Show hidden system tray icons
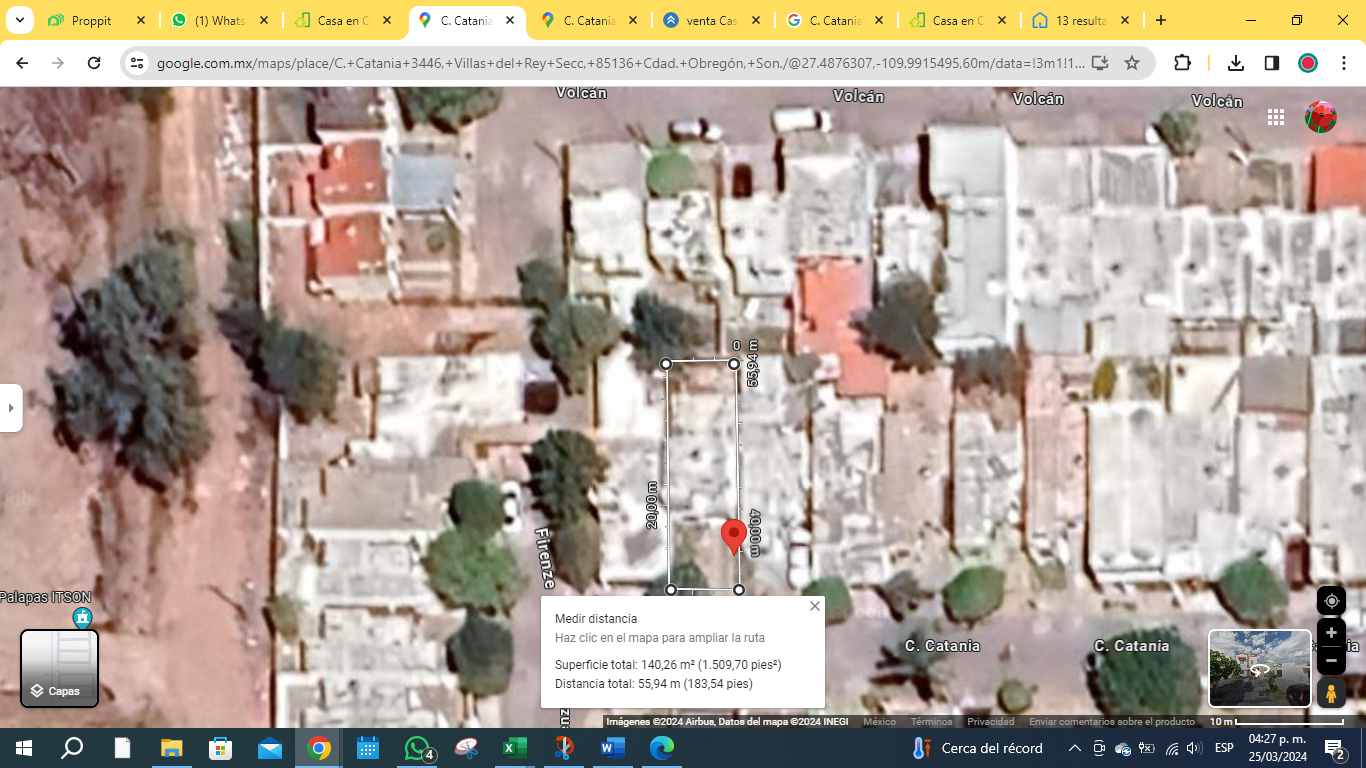Image resolution: width=1366 pixels, height=768 pixels. (x=1075, y=748)
